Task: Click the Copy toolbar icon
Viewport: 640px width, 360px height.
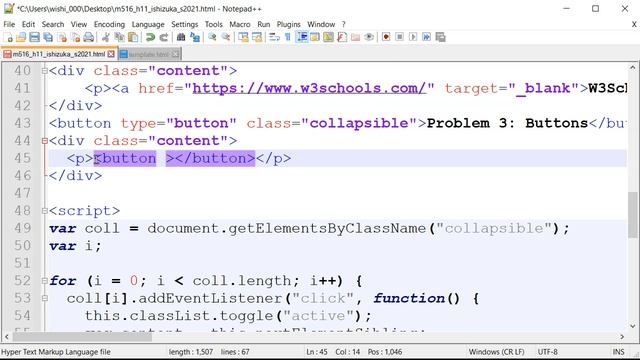Action: coord(120,38)
